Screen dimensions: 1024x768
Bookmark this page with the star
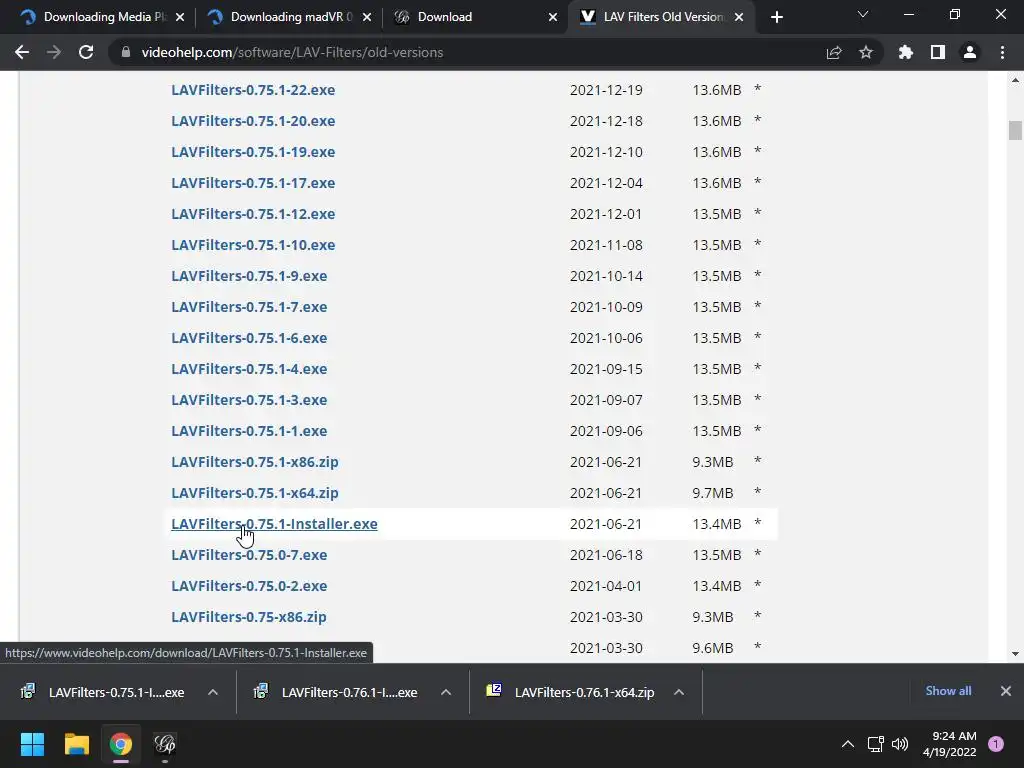866,52
